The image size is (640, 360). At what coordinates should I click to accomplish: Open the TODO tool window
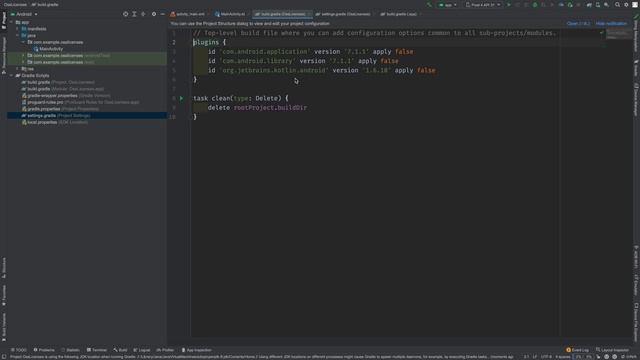[19, 350]
